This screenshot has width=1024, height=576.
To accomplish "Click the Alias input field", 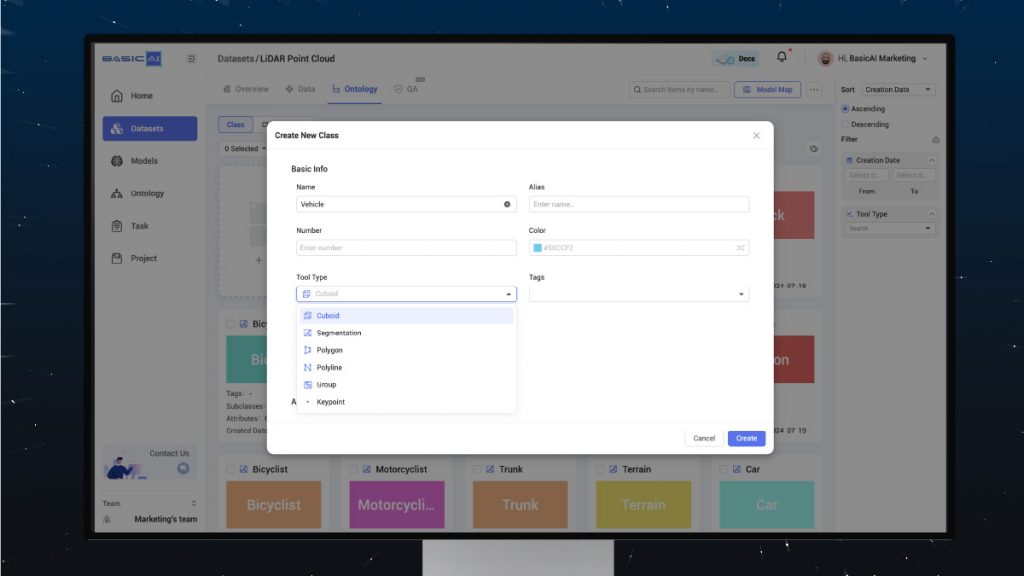I will (638, 204).
